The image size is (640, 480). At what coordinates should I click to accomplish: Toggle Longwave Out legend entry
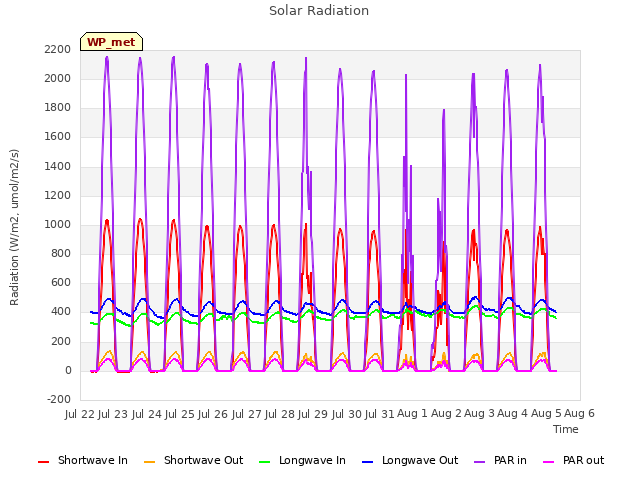click(410, 460)
